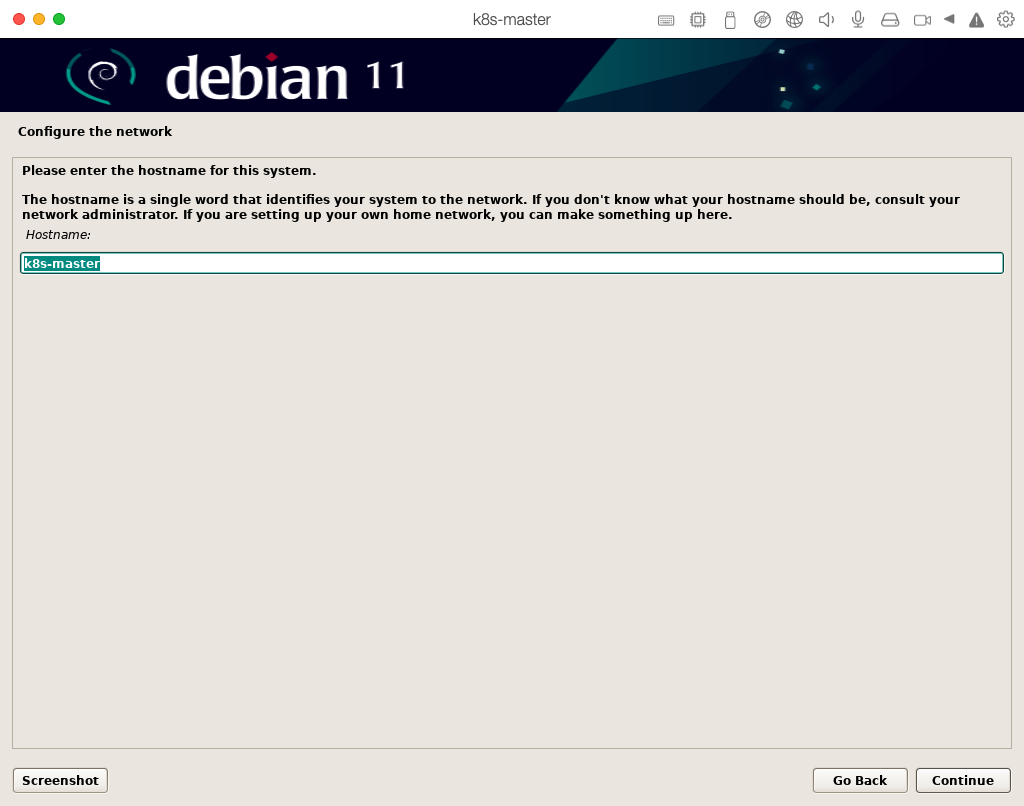Open the CPU chip icon in the toolbar

[x=697, y=20]
